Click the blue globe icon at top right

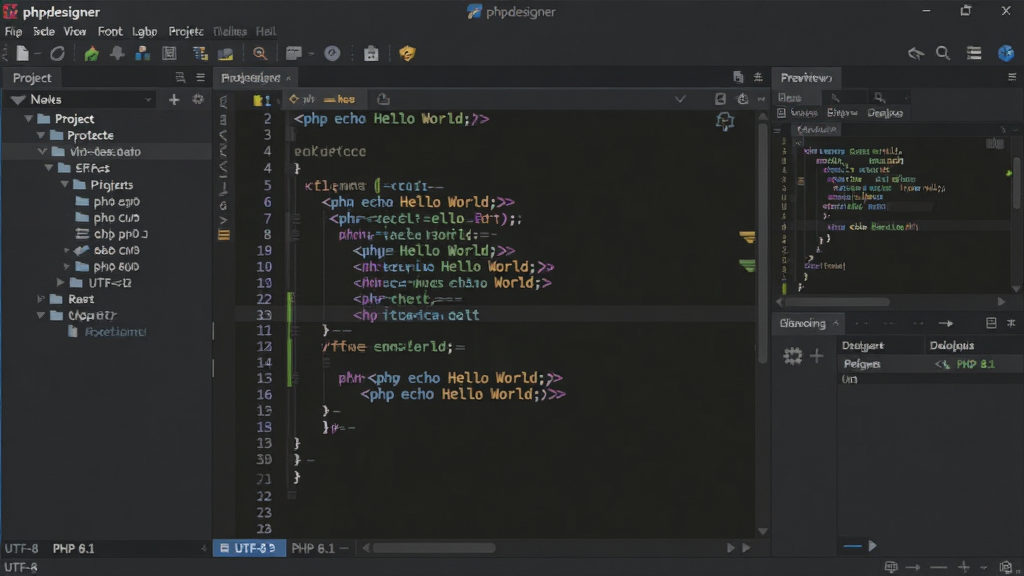[1006, 54]
